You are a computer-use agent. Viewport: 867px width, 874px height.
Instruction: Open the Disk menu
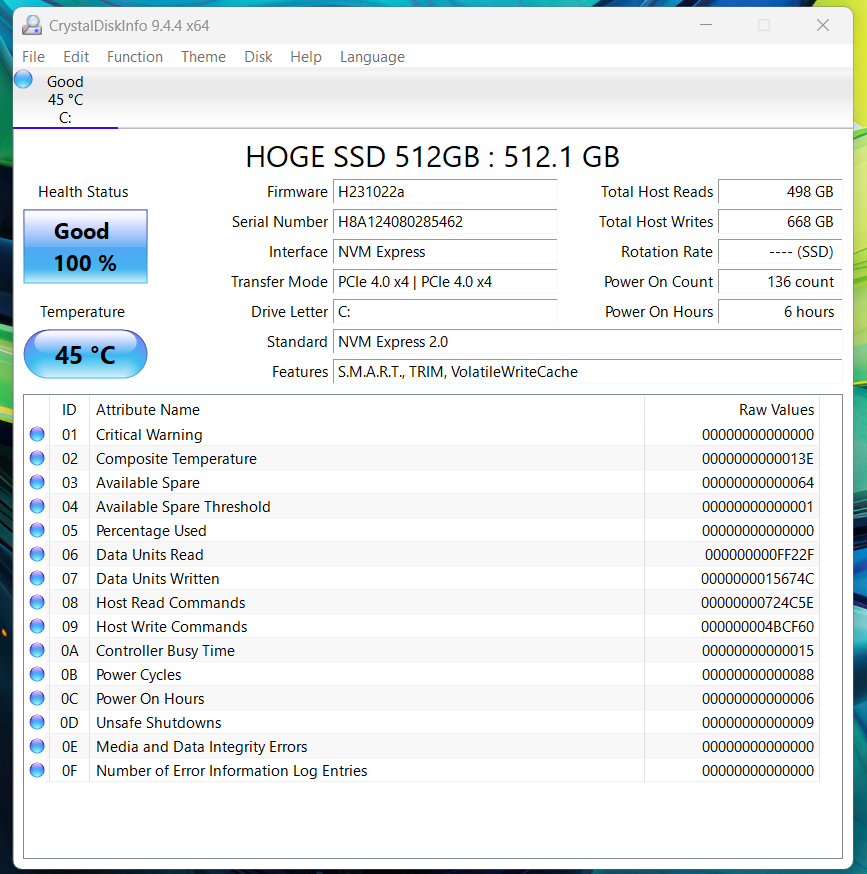[258, 57]
